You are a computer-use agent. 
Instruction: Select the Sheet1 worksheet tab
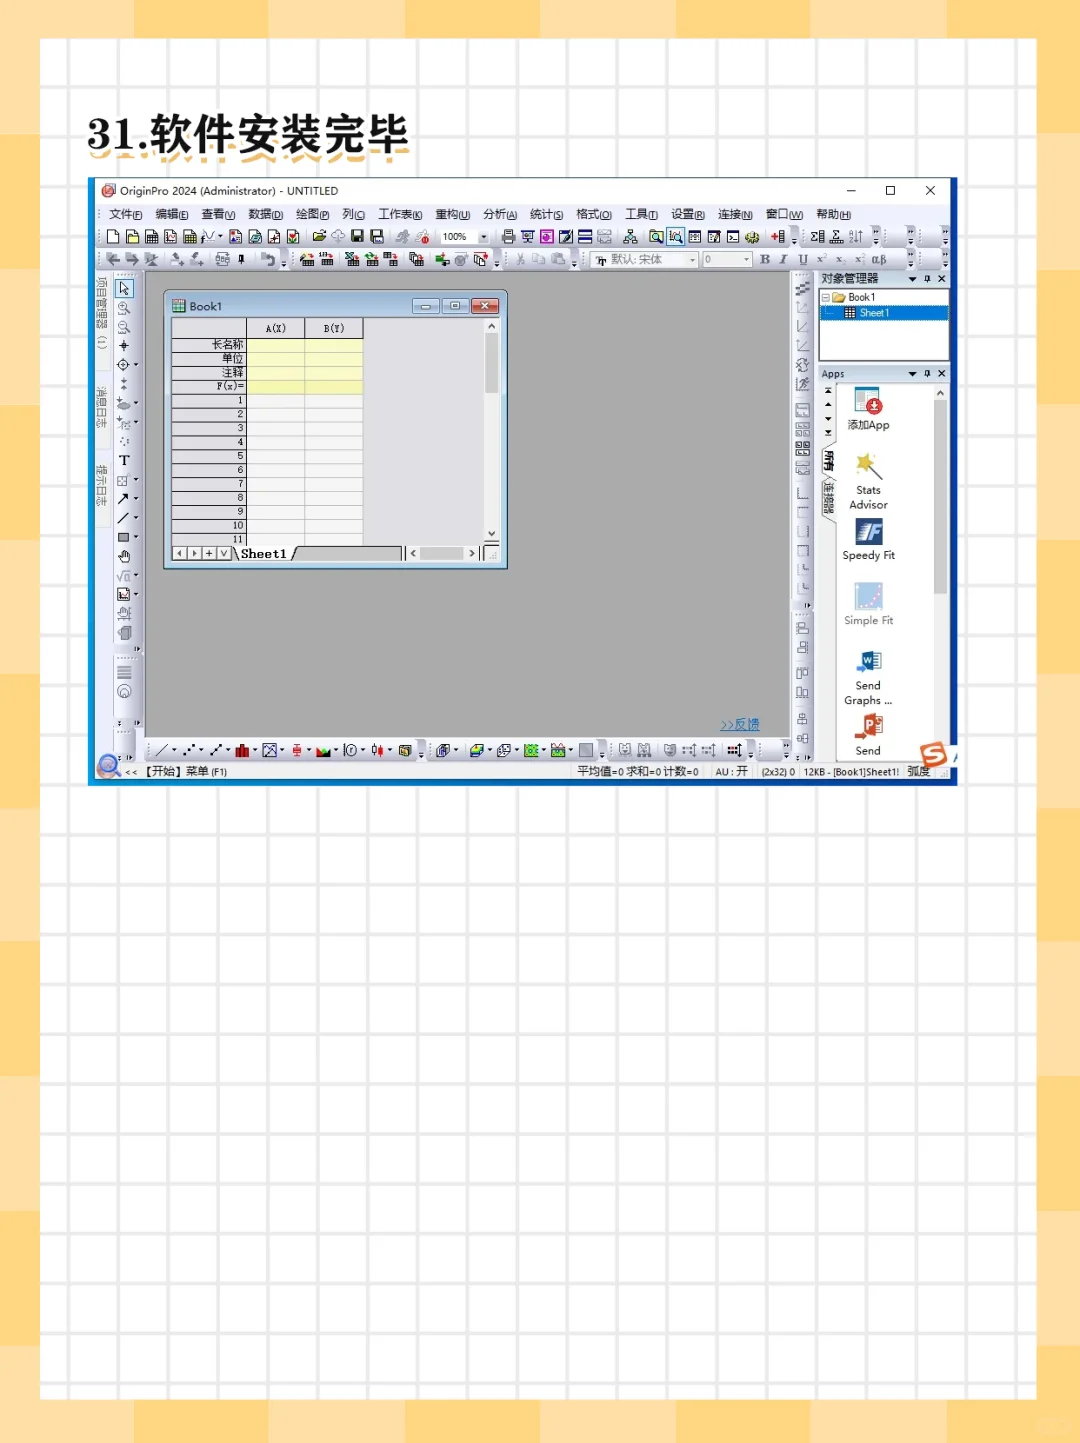tap(264, 554)
